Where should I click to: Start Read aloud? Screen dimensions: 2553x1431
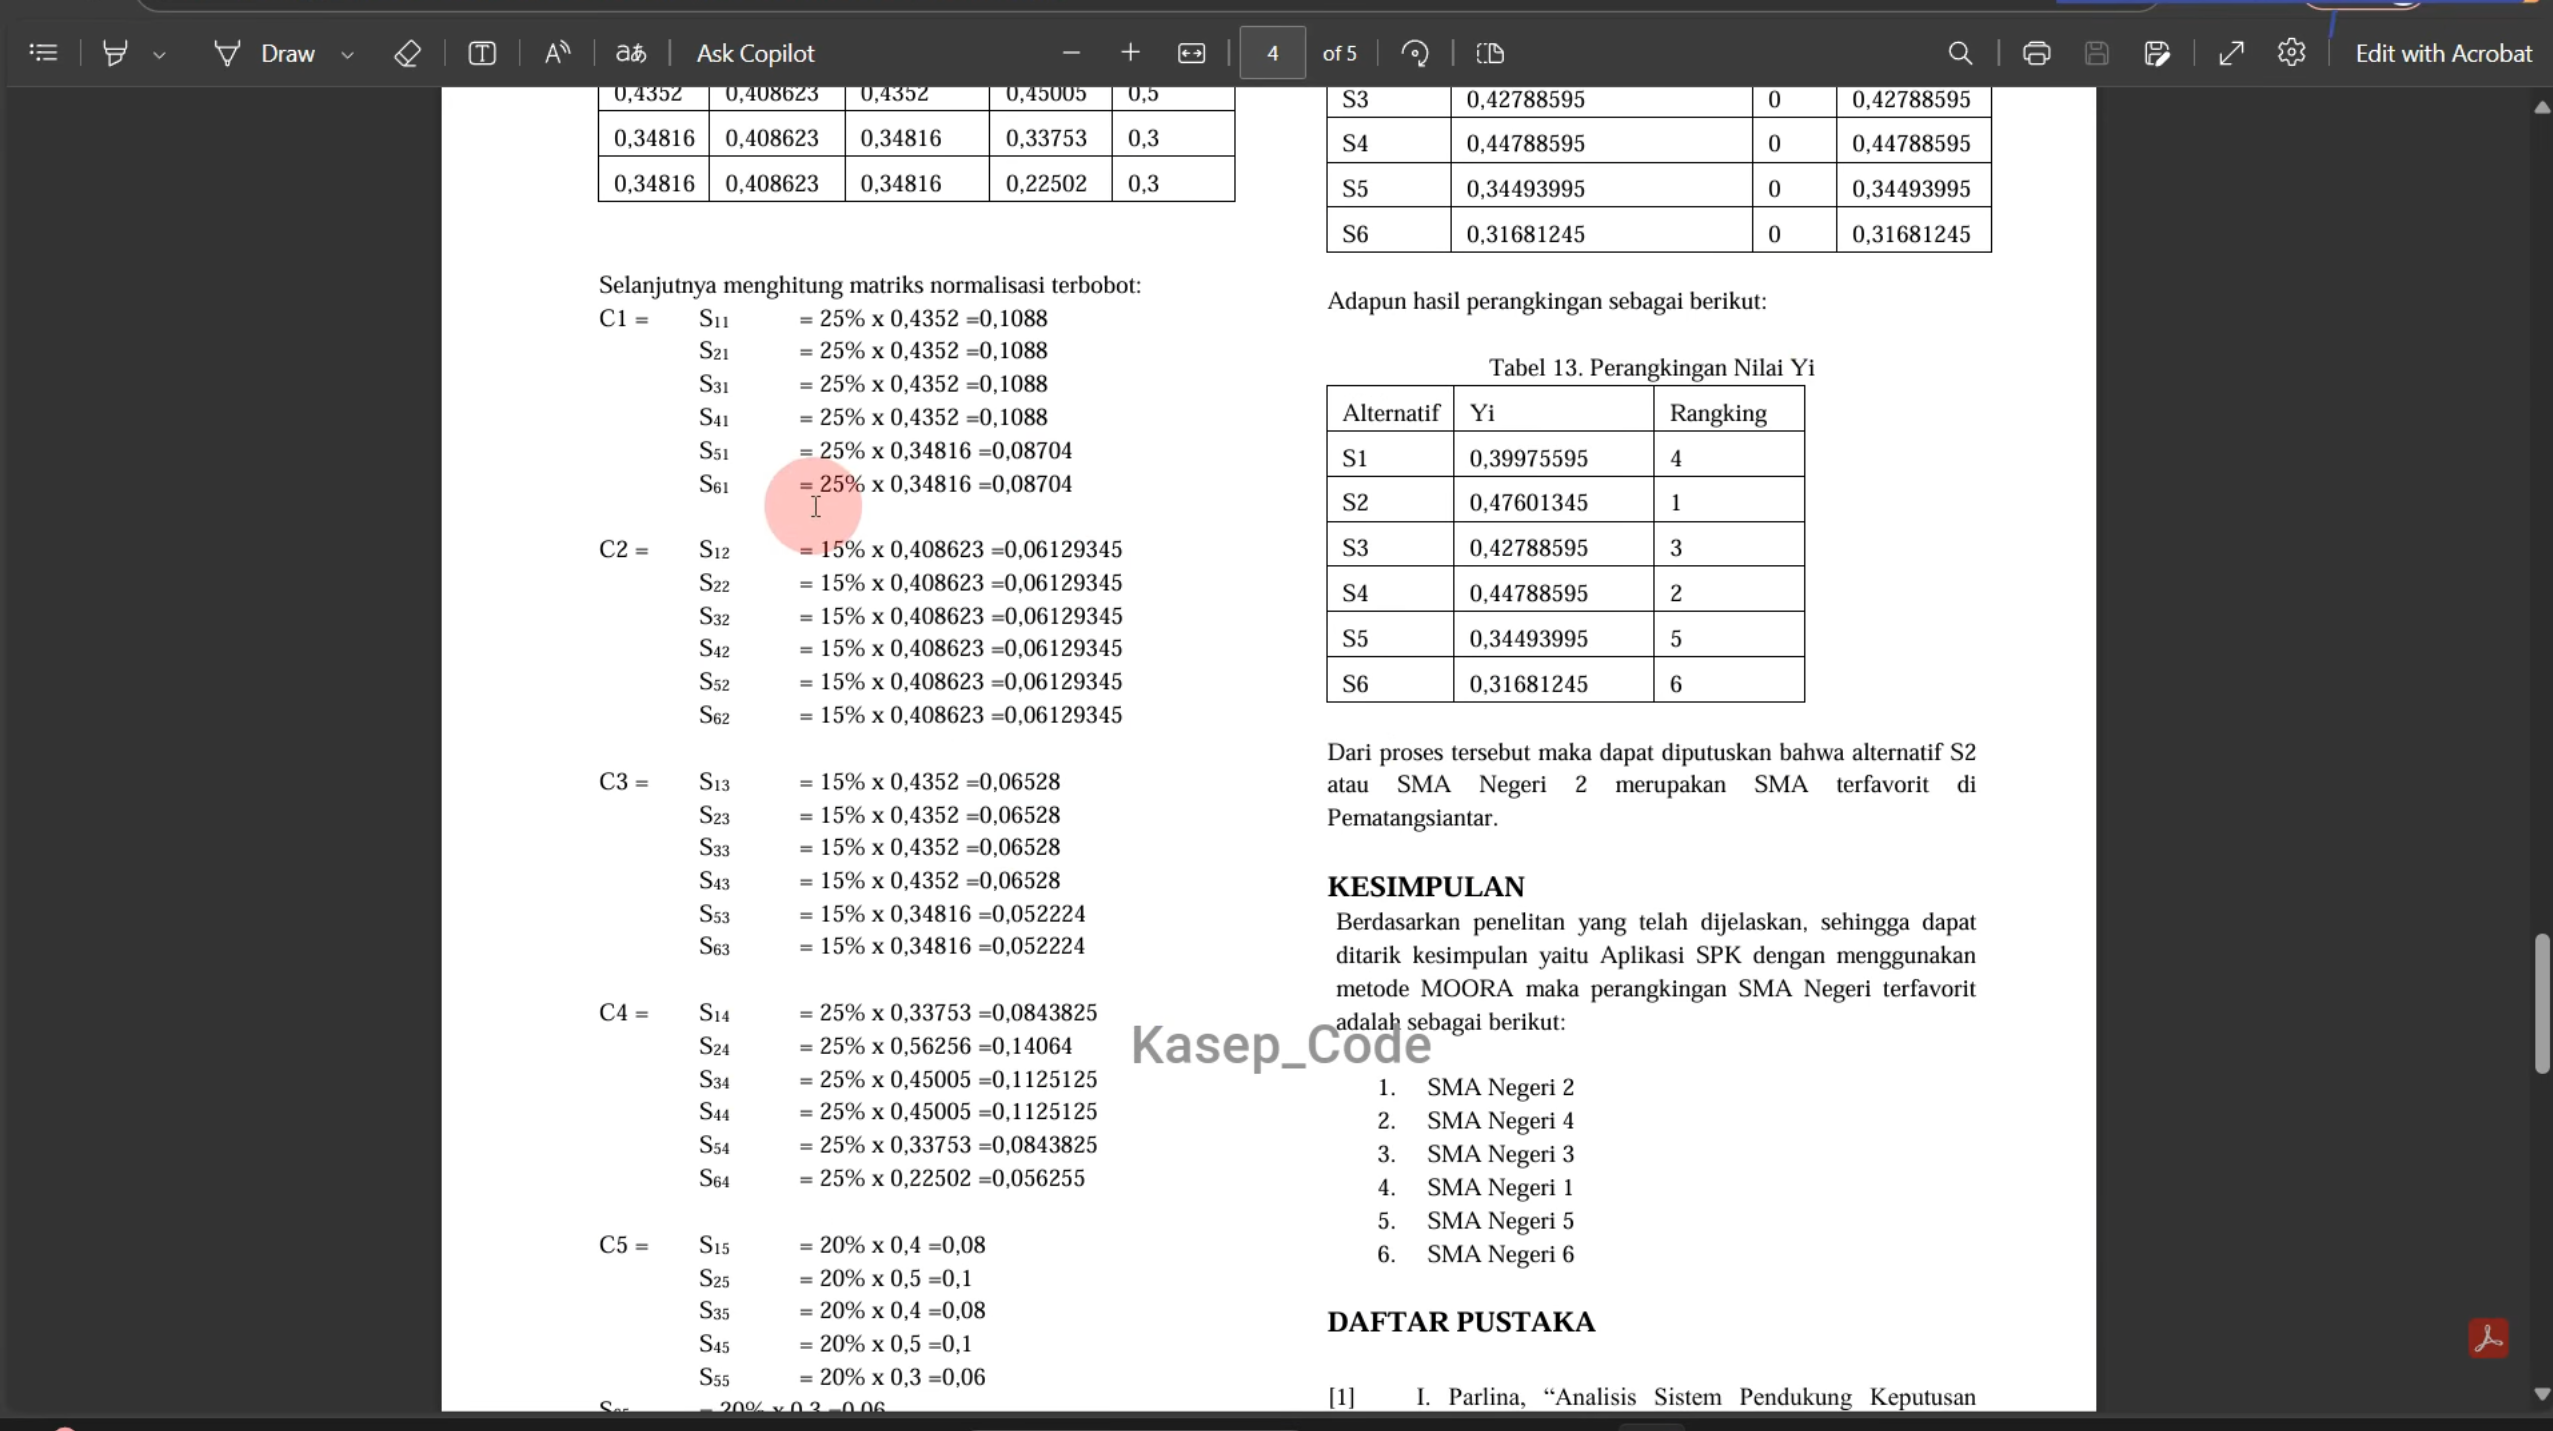[557, 53]
